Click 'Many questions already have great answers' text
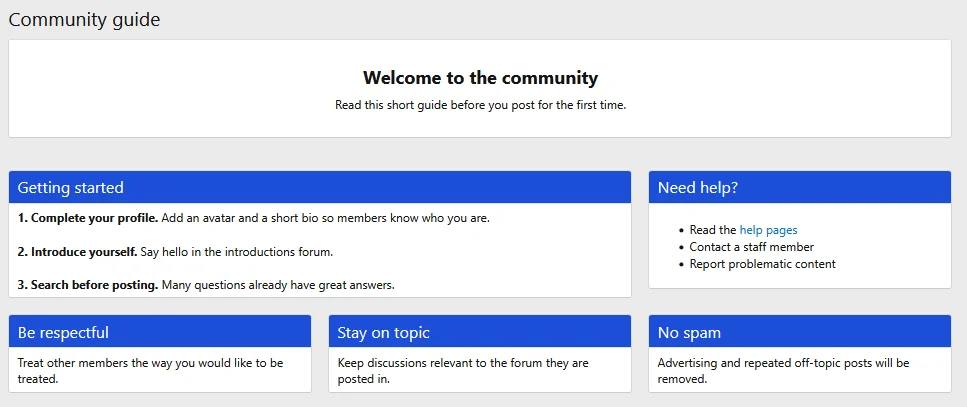This screenshot has height=407, width=967. pos(278,286)
